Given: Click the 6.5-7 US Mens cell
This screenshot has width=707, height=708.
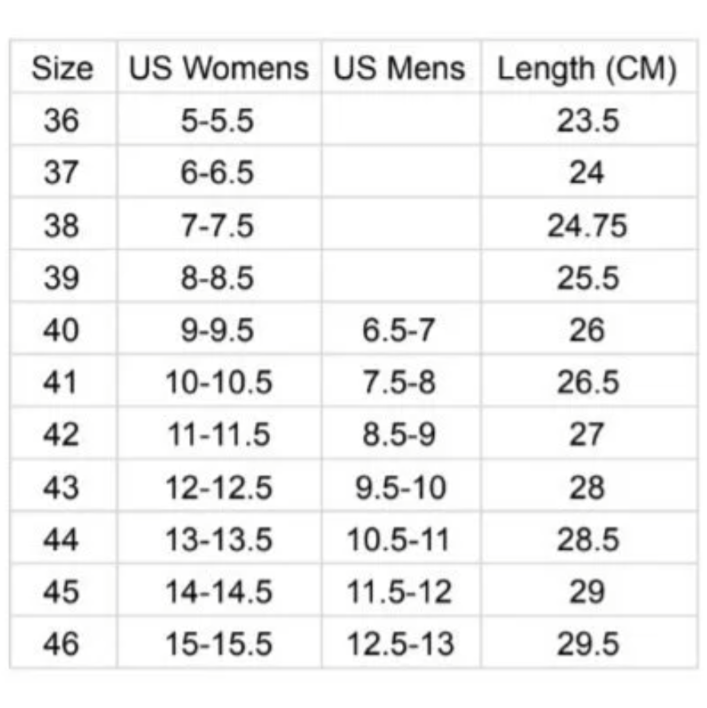Looking at the screenshot, I should 400,330.
